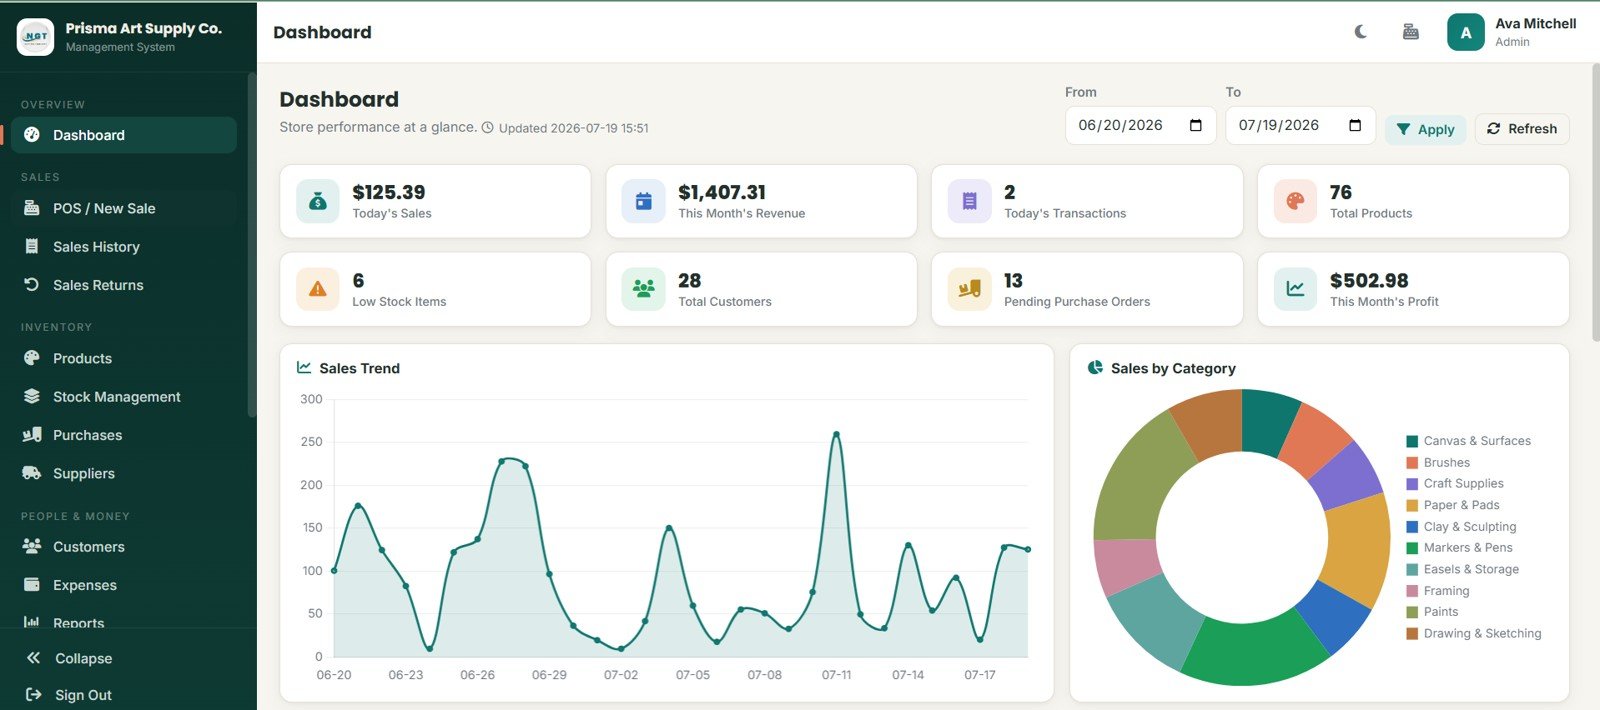The image size is (1600, 710).
Task: Click the To date field
Action: point(1300,125)
